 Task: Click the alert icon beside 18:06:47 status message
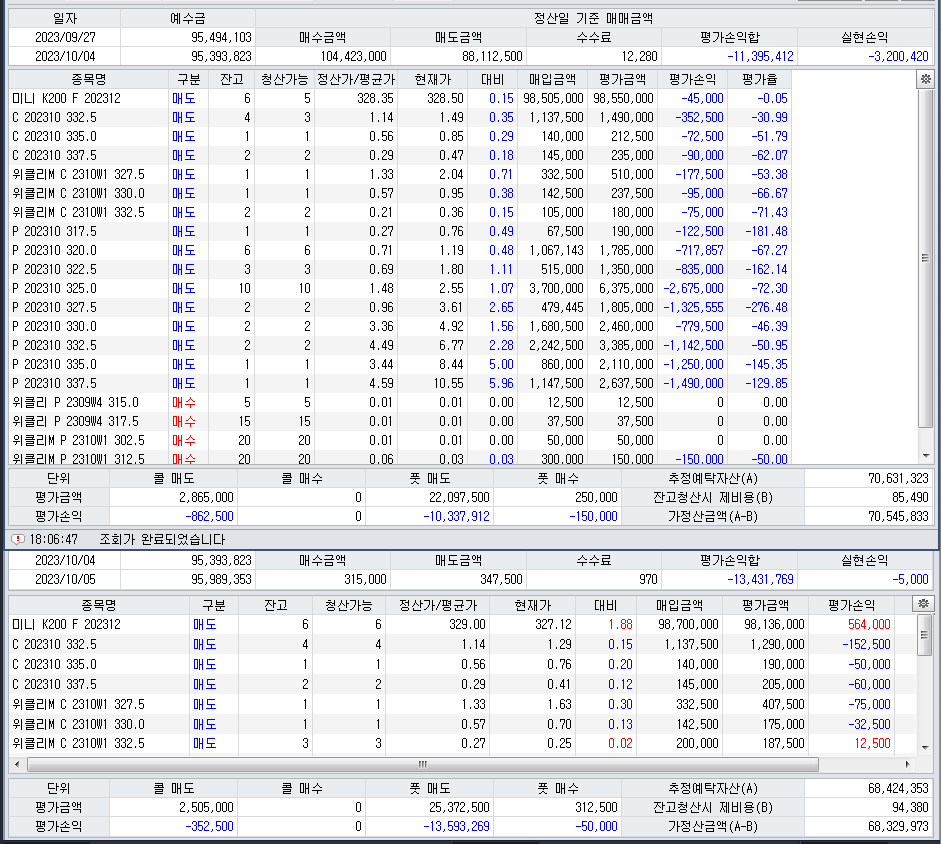(x=18, y=539)
